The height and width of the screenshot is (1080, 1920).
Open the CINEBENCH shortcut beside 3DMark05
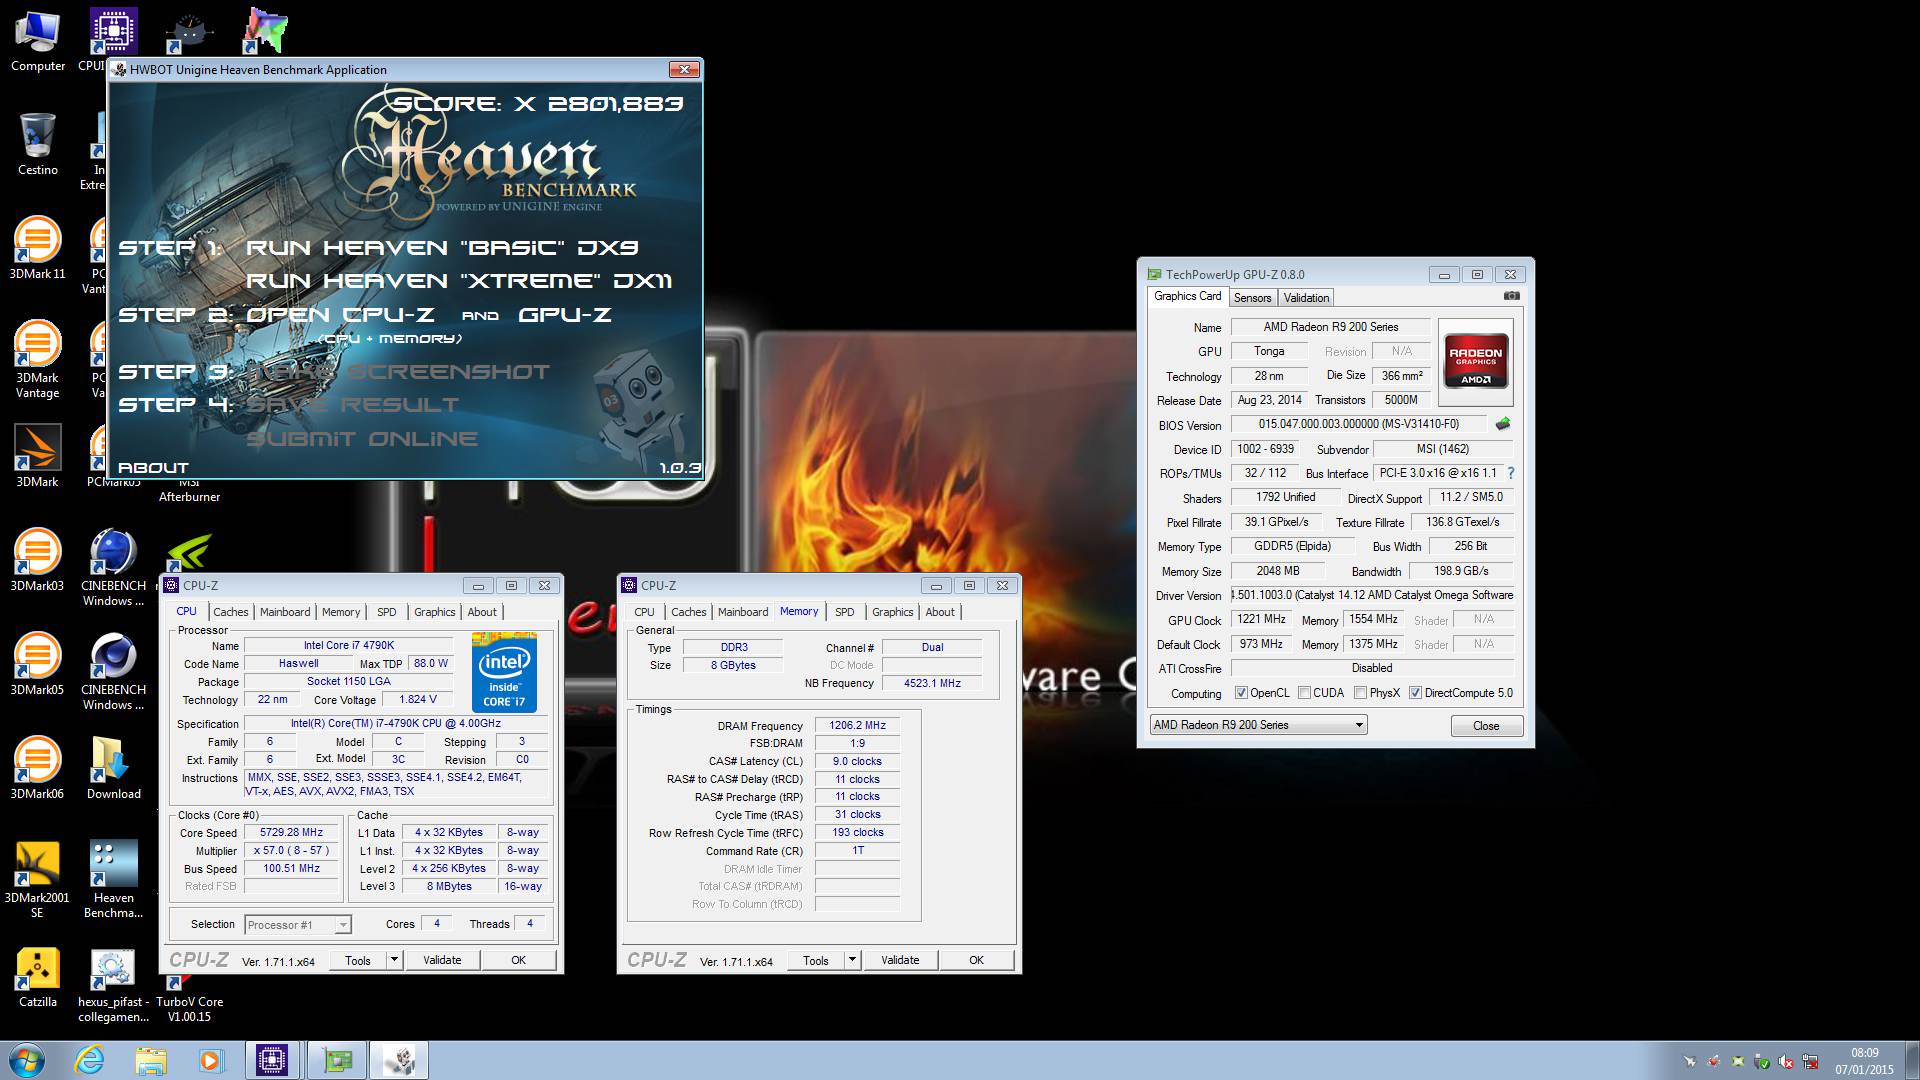click(114, 671)
